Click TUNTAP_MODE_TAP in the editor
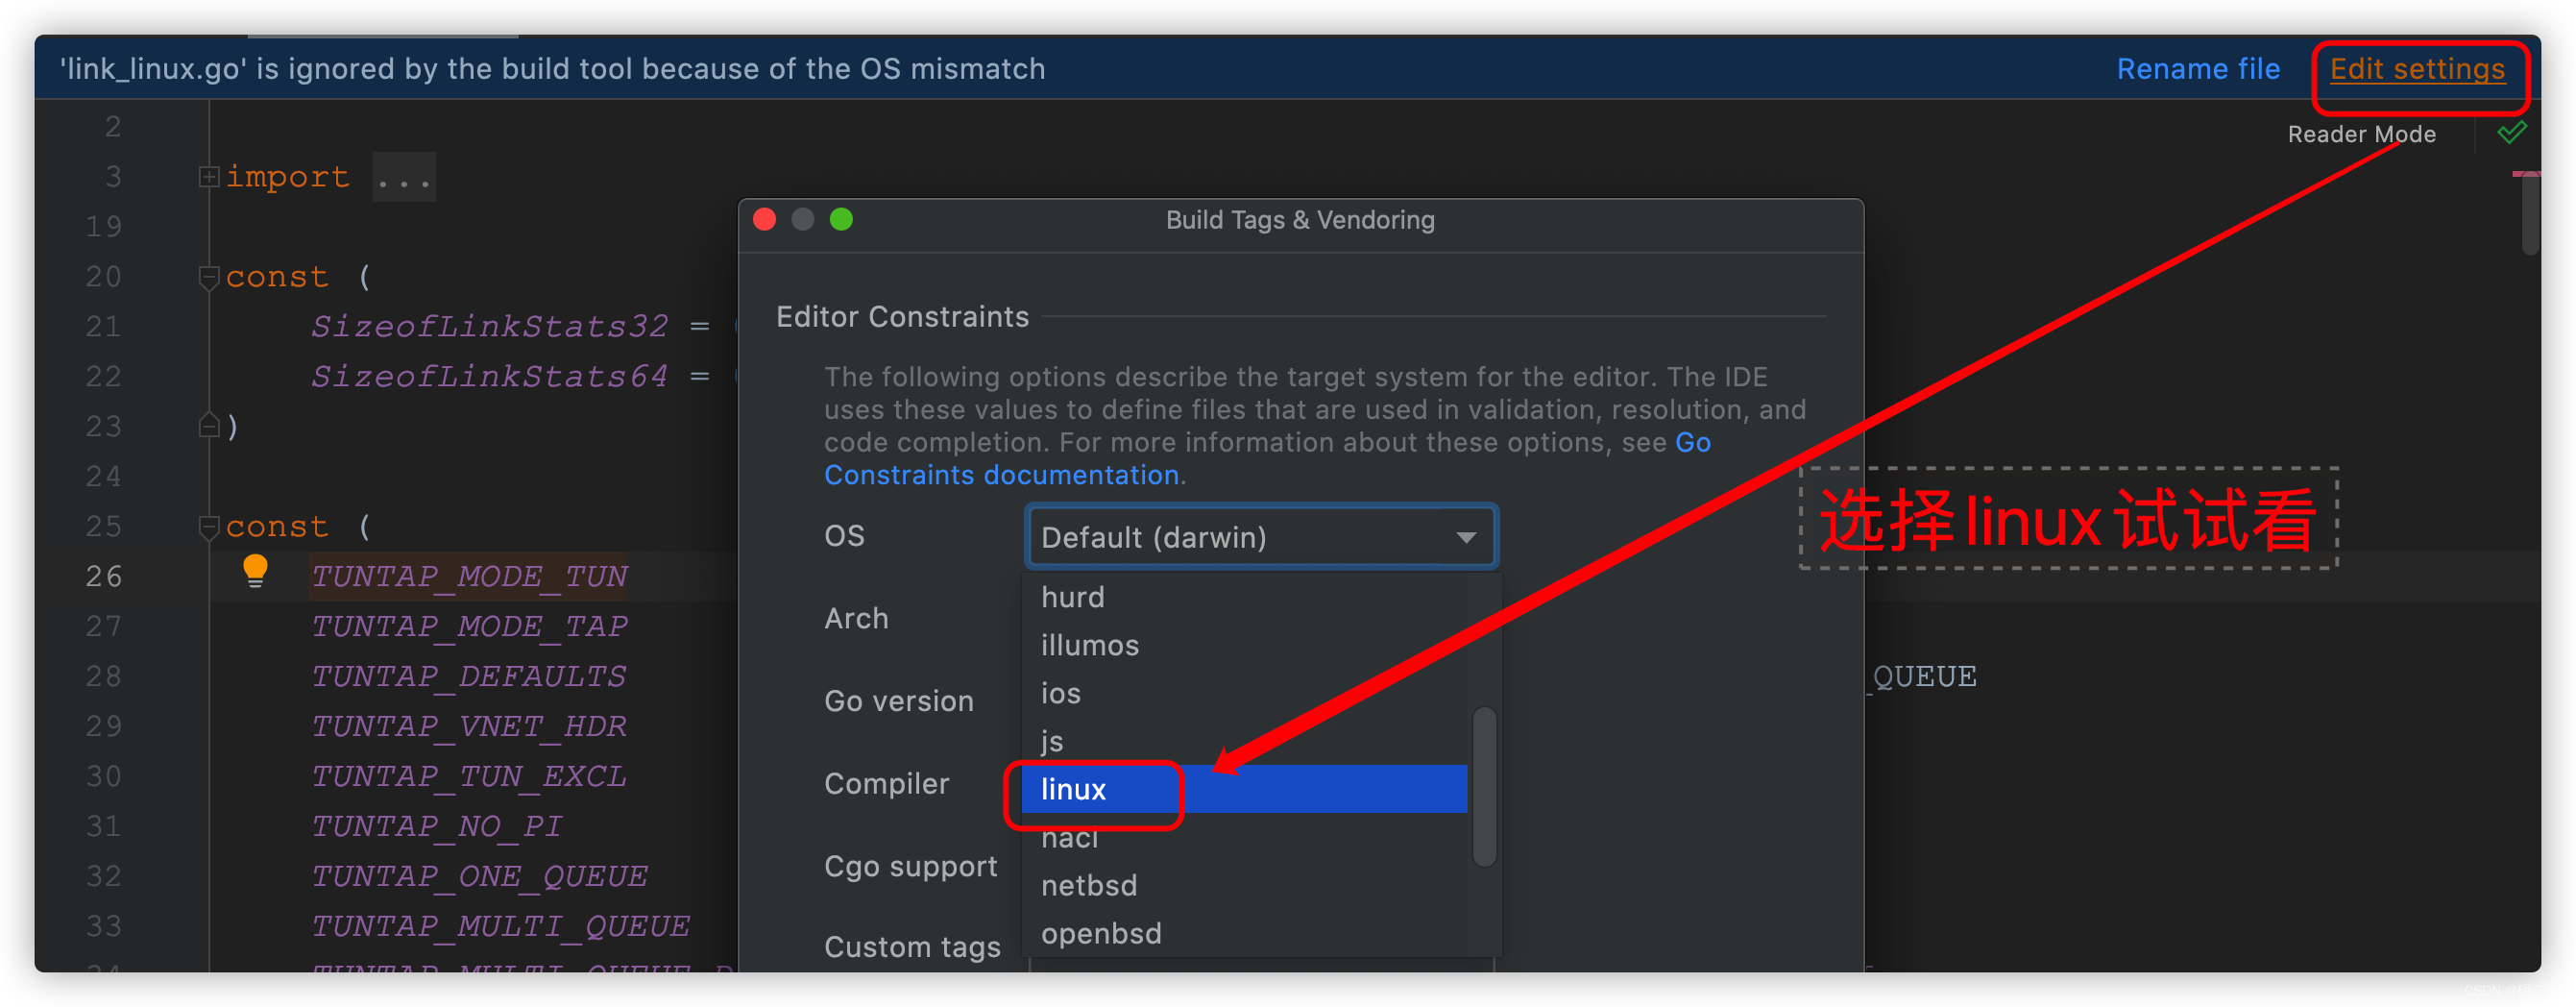Screen dimensions: 2576x1007 pos(469,626)
